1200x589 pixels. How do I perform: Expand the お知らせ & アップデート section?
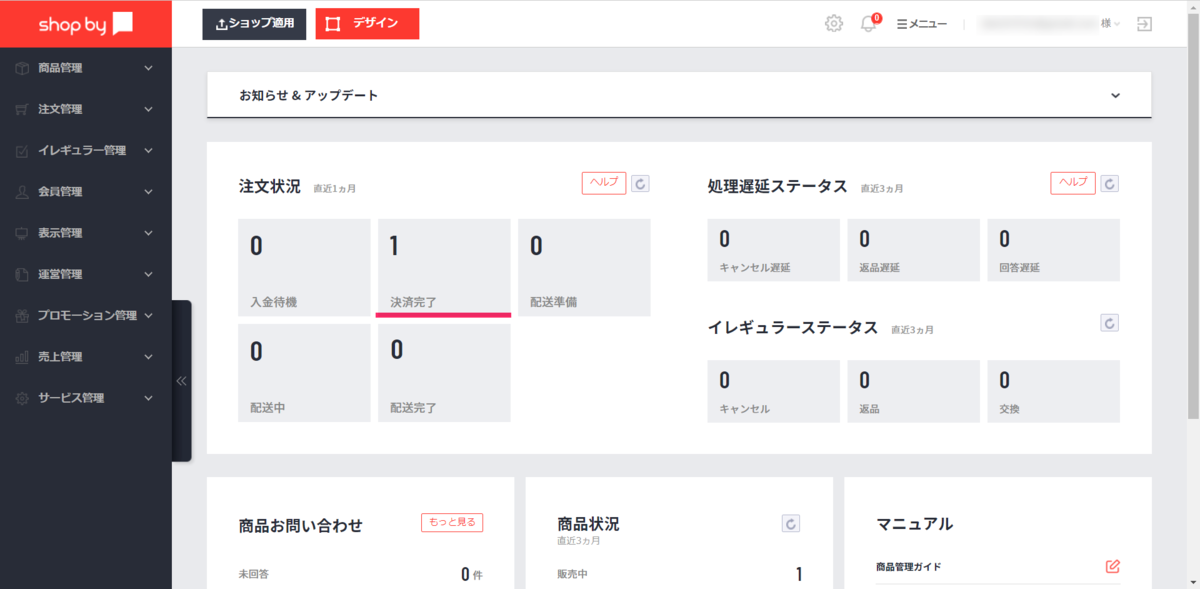tap(1116, 96)
